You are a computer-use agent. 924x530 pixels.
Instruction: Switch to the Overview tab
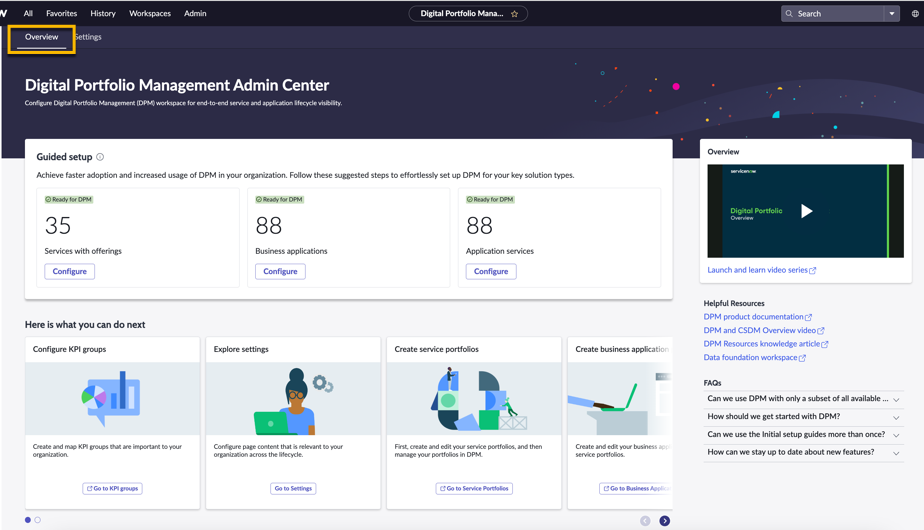click(42, 37)
